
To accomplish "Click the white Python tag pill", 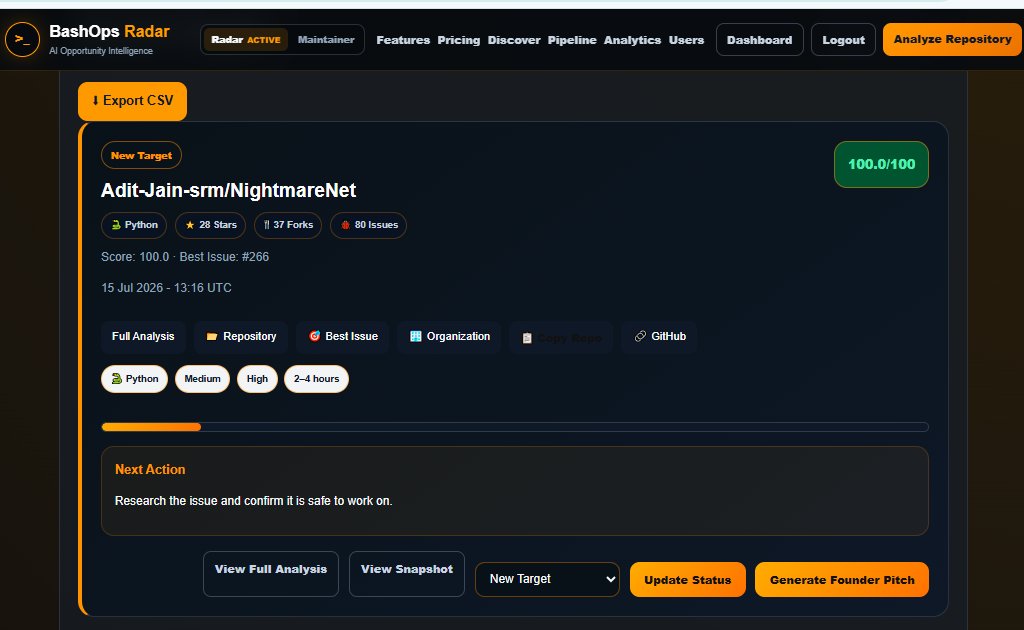I will [135, 379].
